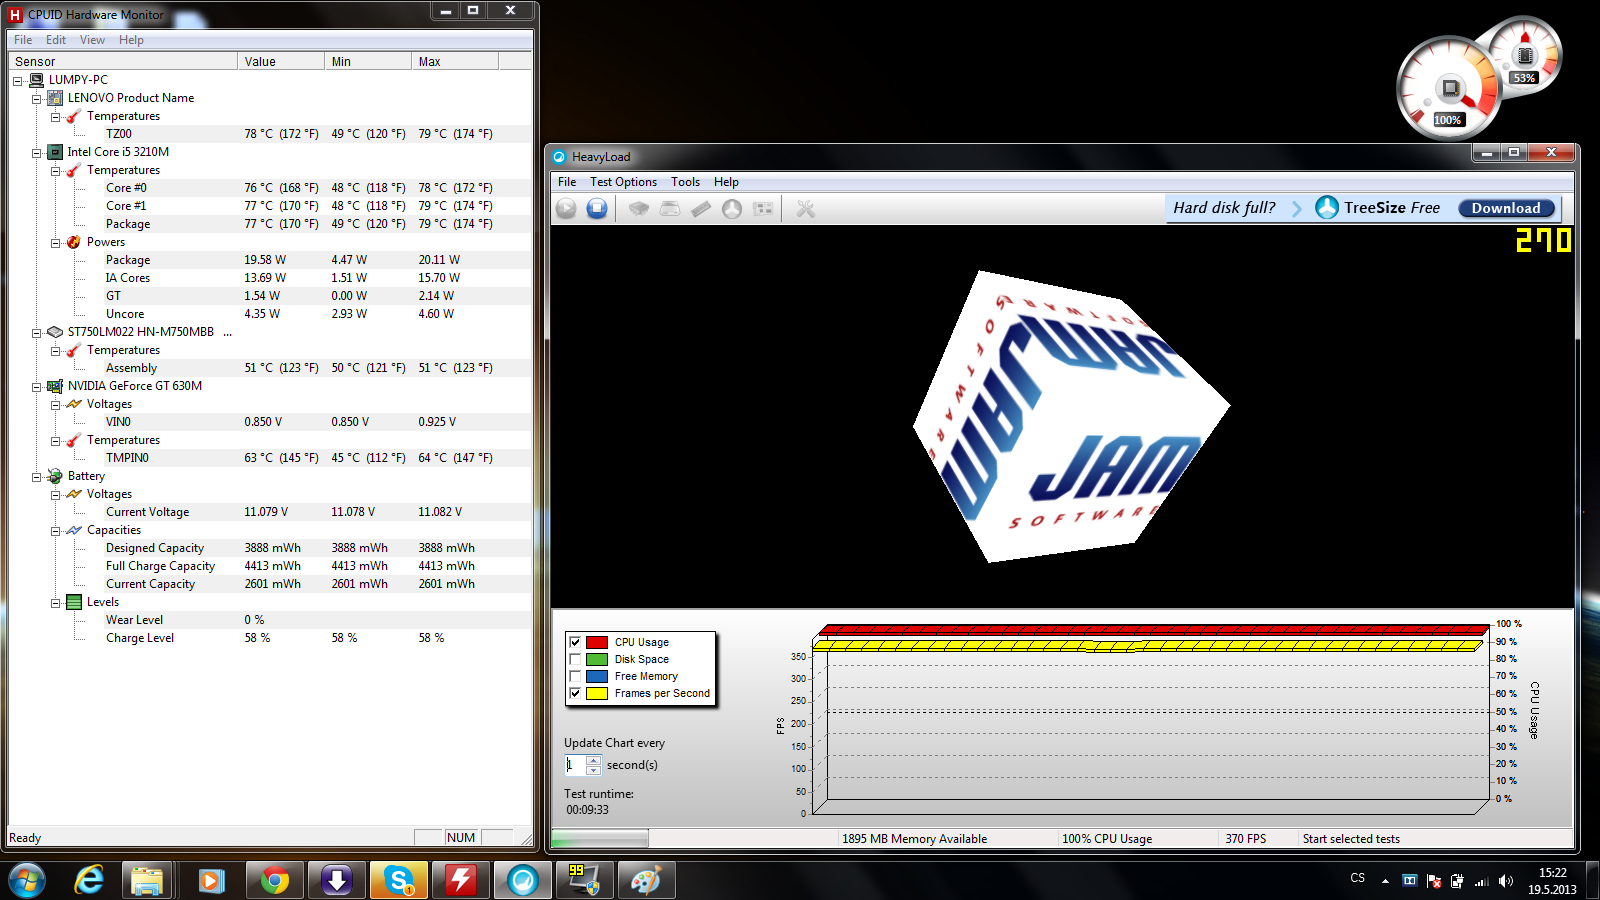
Task: Collapse the LENOVO Product Name node
Action: click(37, 99)
